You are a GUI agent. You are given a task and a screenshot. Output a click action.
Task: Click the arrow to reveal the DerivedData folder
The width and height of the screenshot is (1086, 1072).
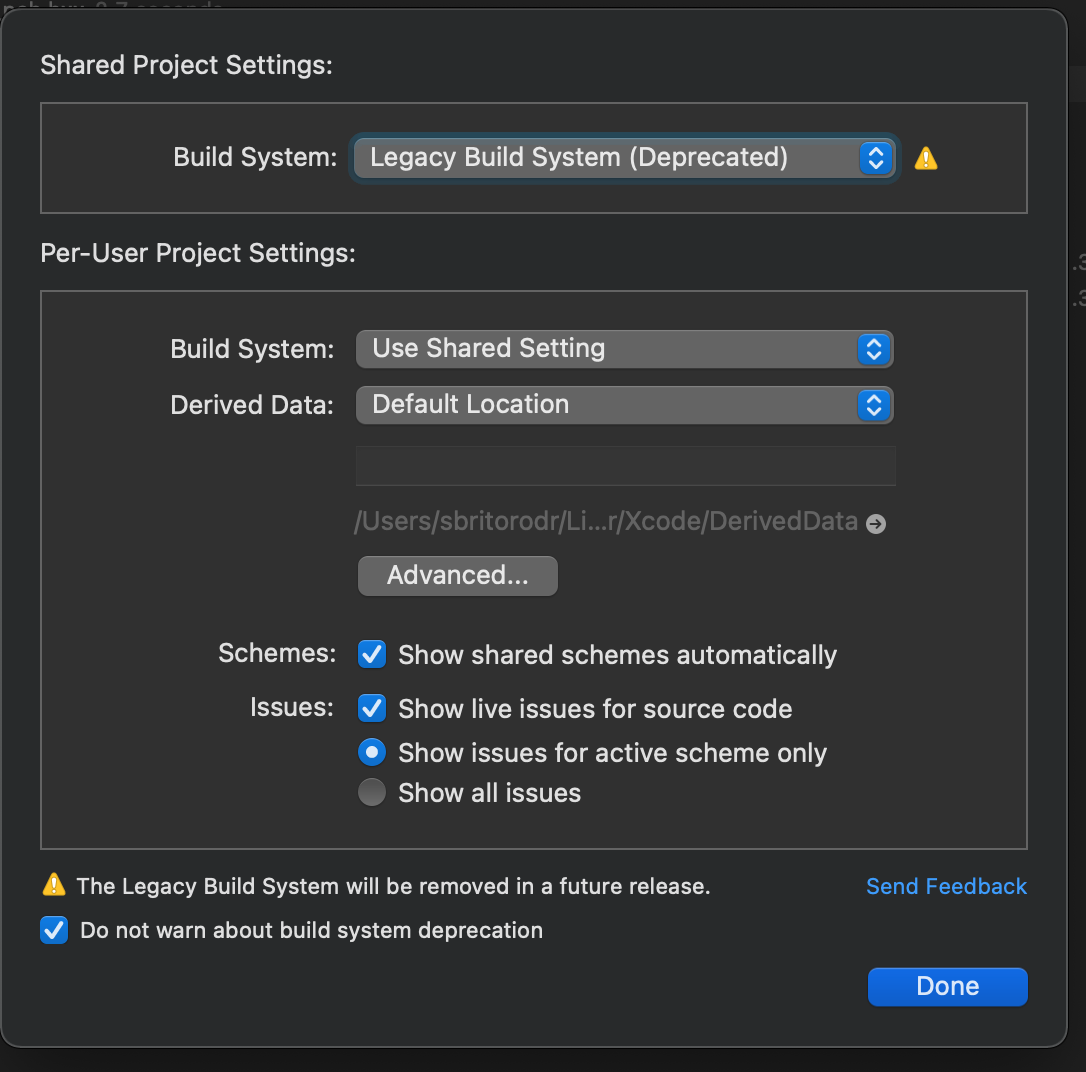click(x=875, y=523)
